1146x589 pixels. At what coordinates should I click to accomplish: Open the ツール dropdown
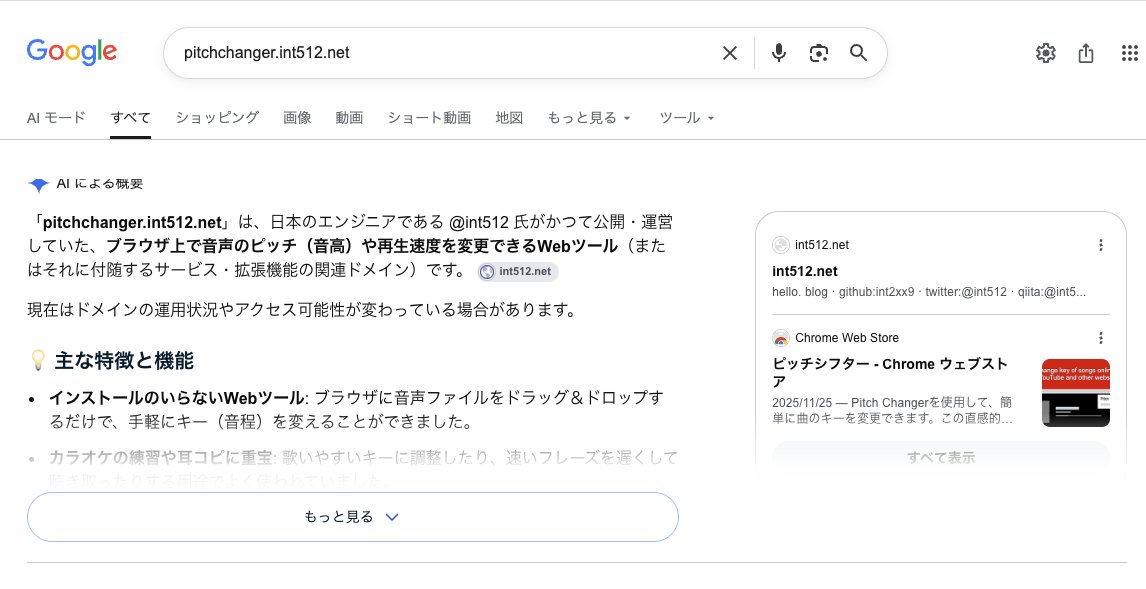point(687,118)
